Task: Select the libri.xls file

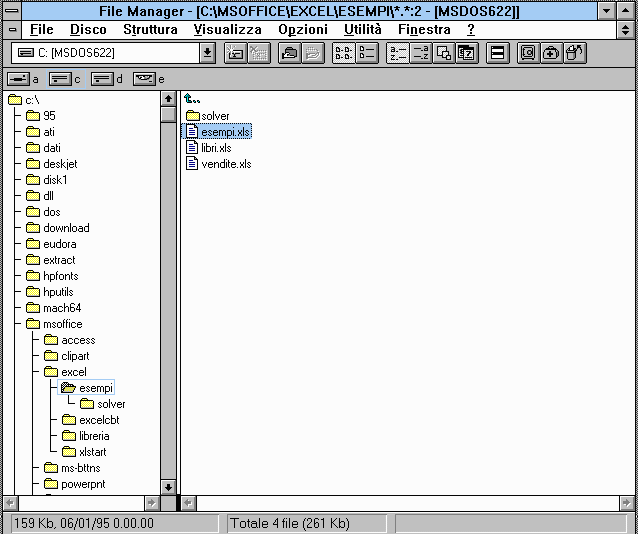Action: (215, 148)
